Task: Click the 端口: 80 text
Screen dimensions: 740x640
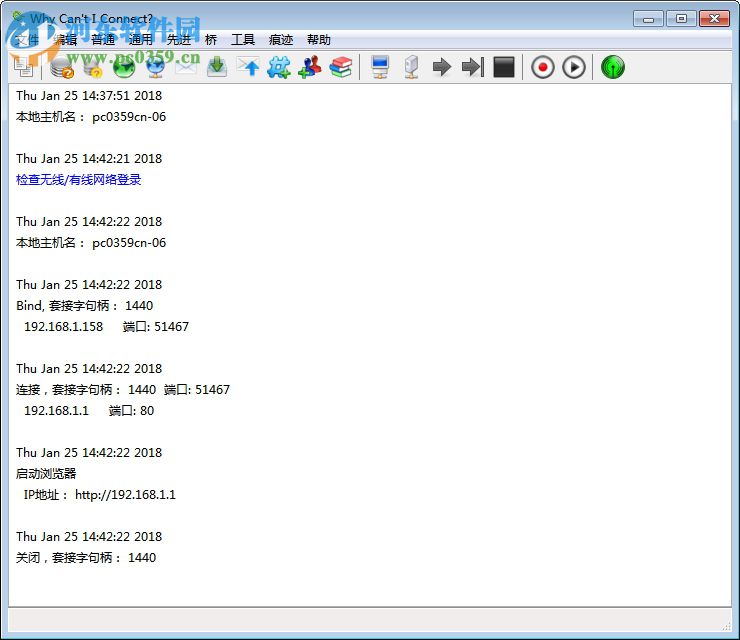Action: pyautogui.click(x=131, y=411)
